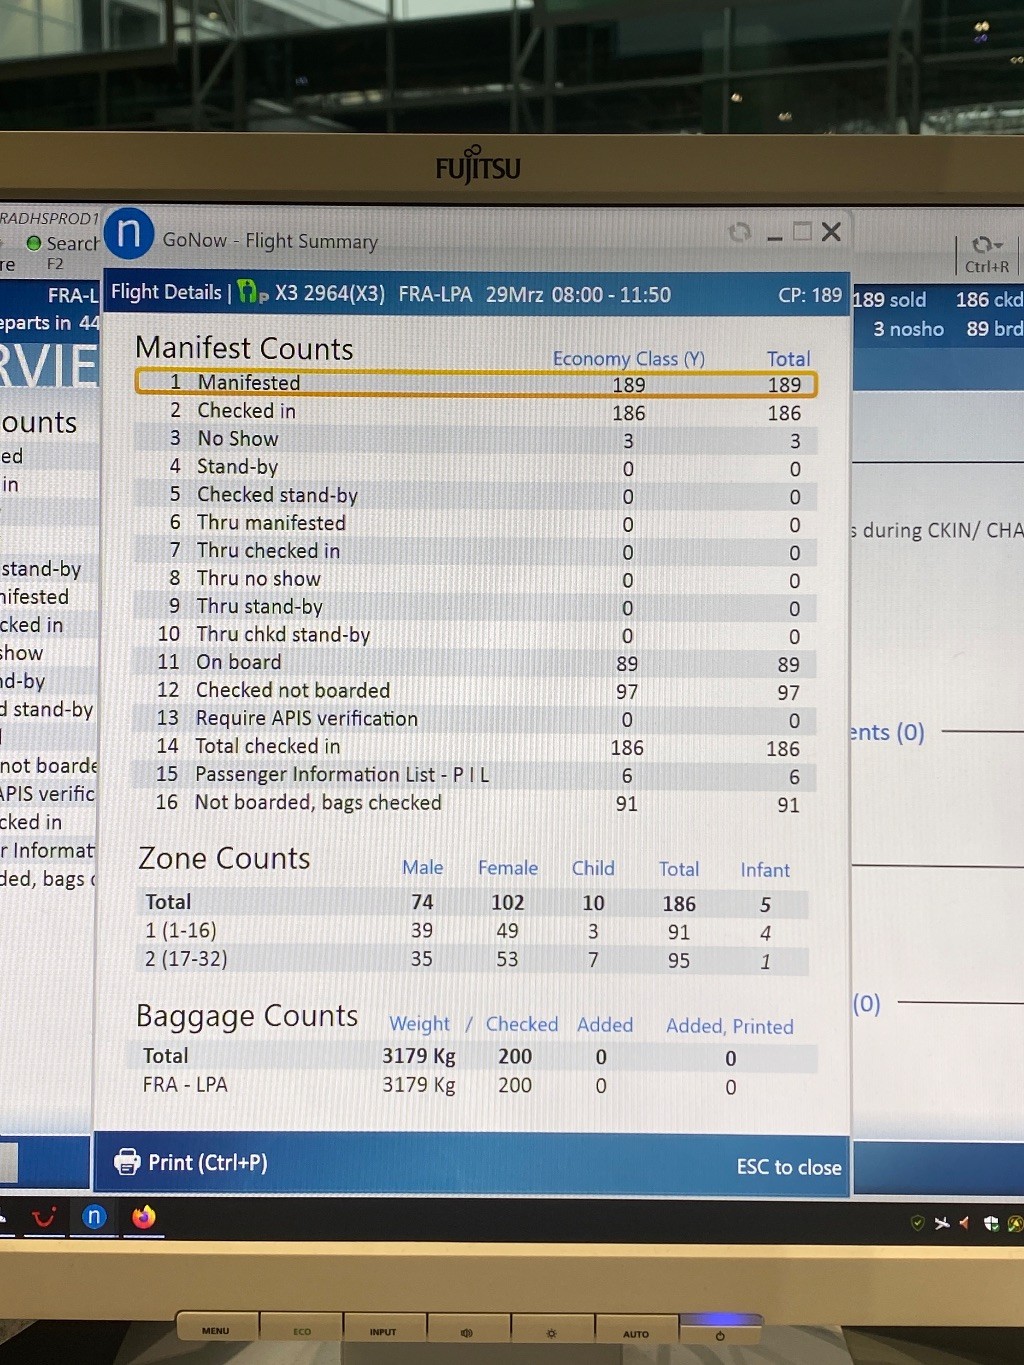
Task: Click the printer icon in bottom bar
Action: click(x=127, y=1162)
